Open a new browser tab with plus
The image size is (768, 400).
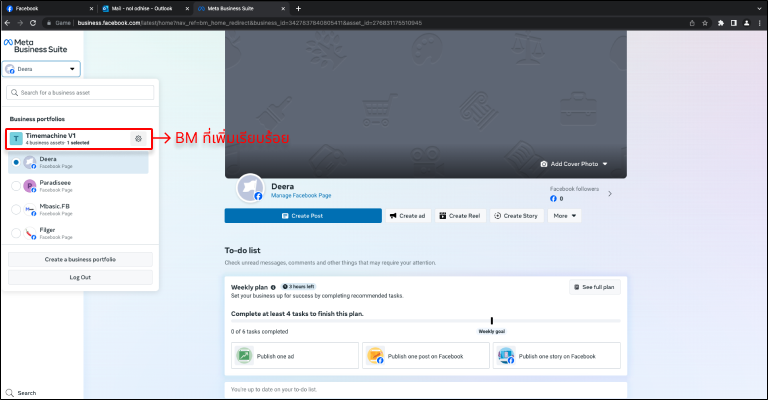(298, 8)
